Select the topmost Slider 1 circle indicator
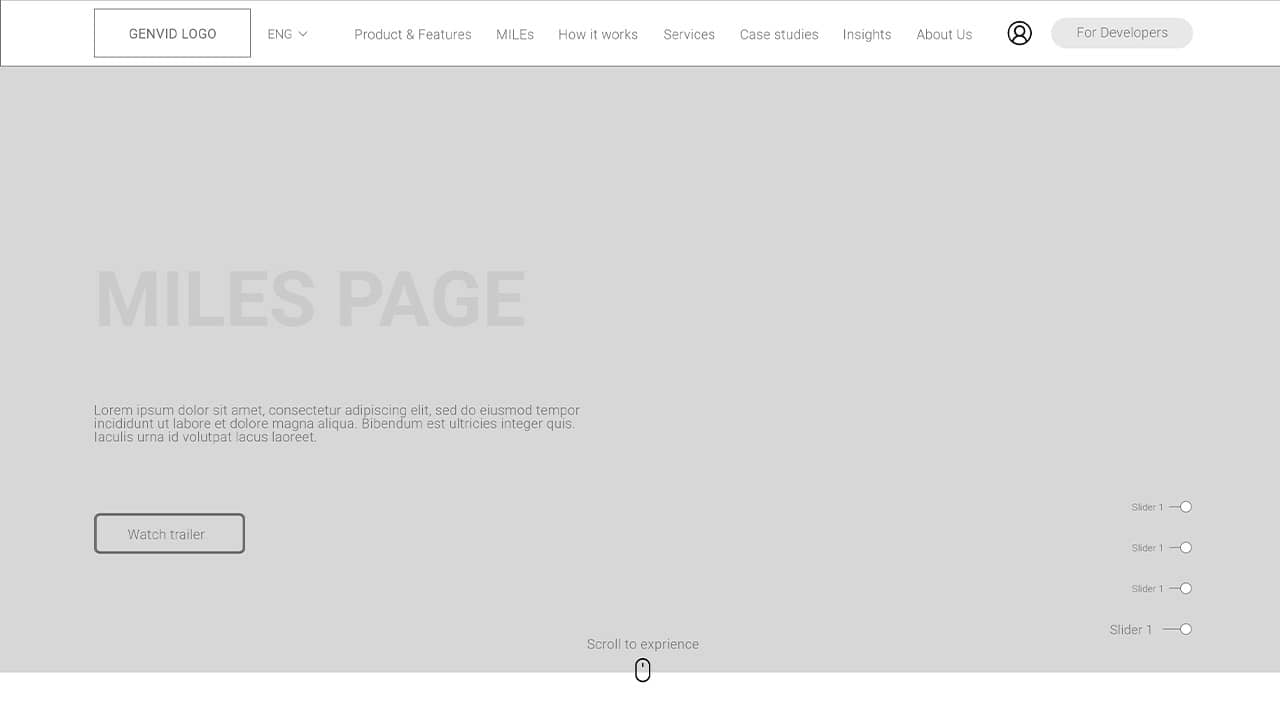The height and width of the screenshot is (720, 1280). [1185, 507]
